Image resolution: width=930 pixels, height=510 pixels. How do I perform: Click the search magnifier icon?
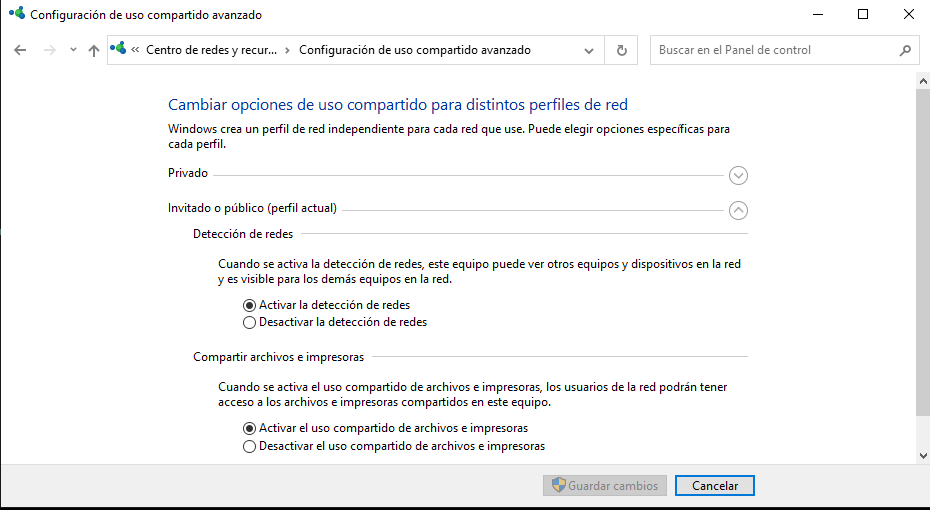[905, 50]
